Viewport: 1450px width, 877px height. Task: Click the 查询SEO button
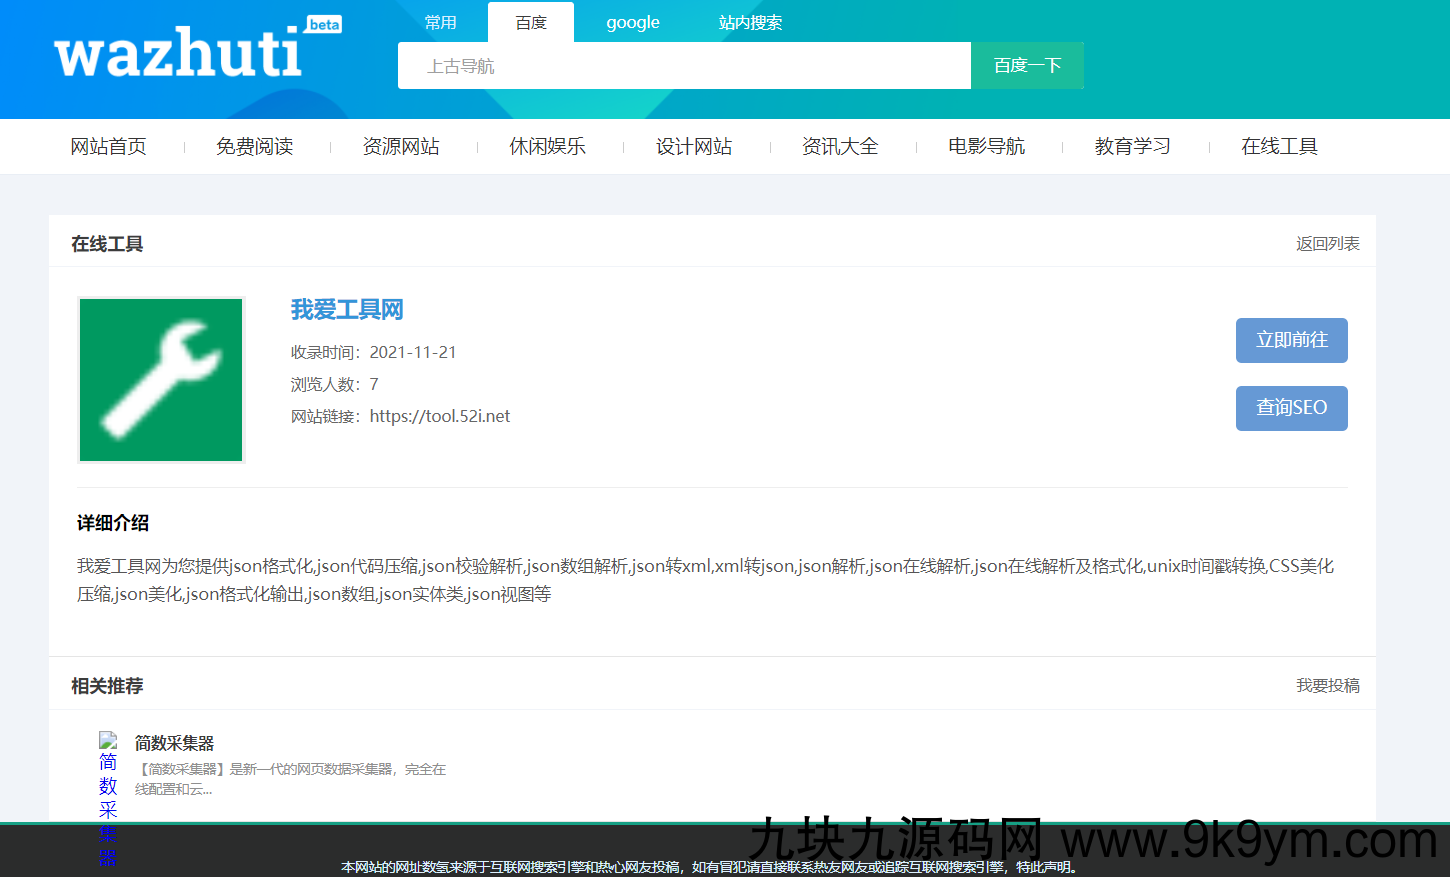tap(1291, 408)
